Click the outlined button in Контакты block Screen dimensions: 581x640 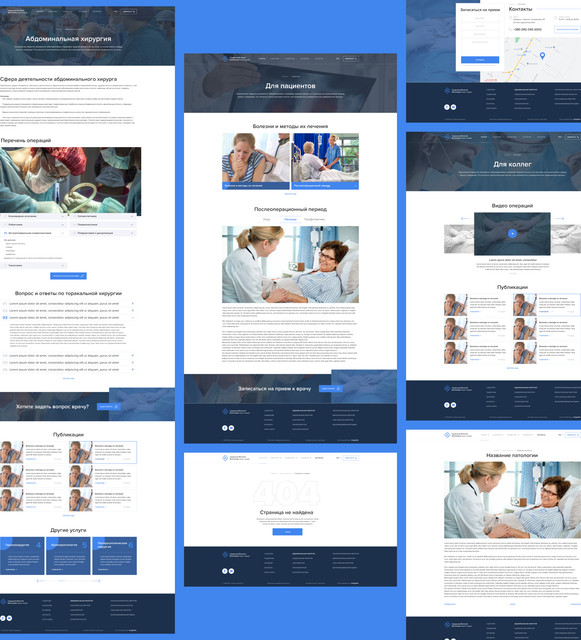pyautogui.click(x=567, y=29)
